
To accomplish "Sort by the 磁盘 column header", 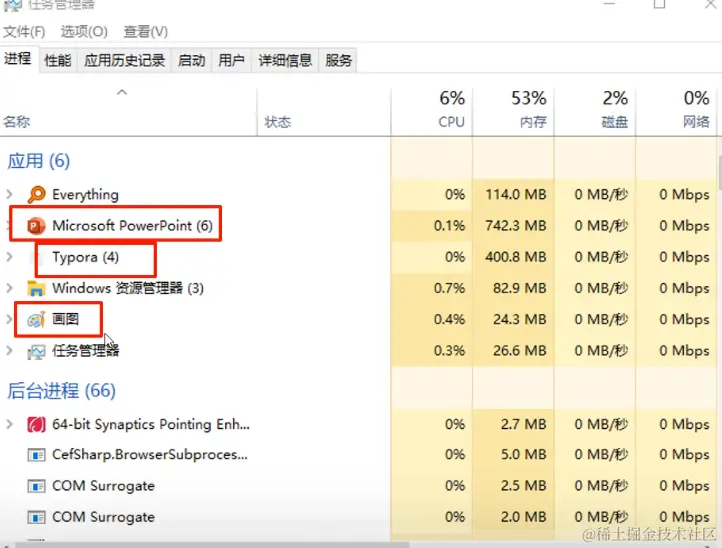I will [615, 122].
